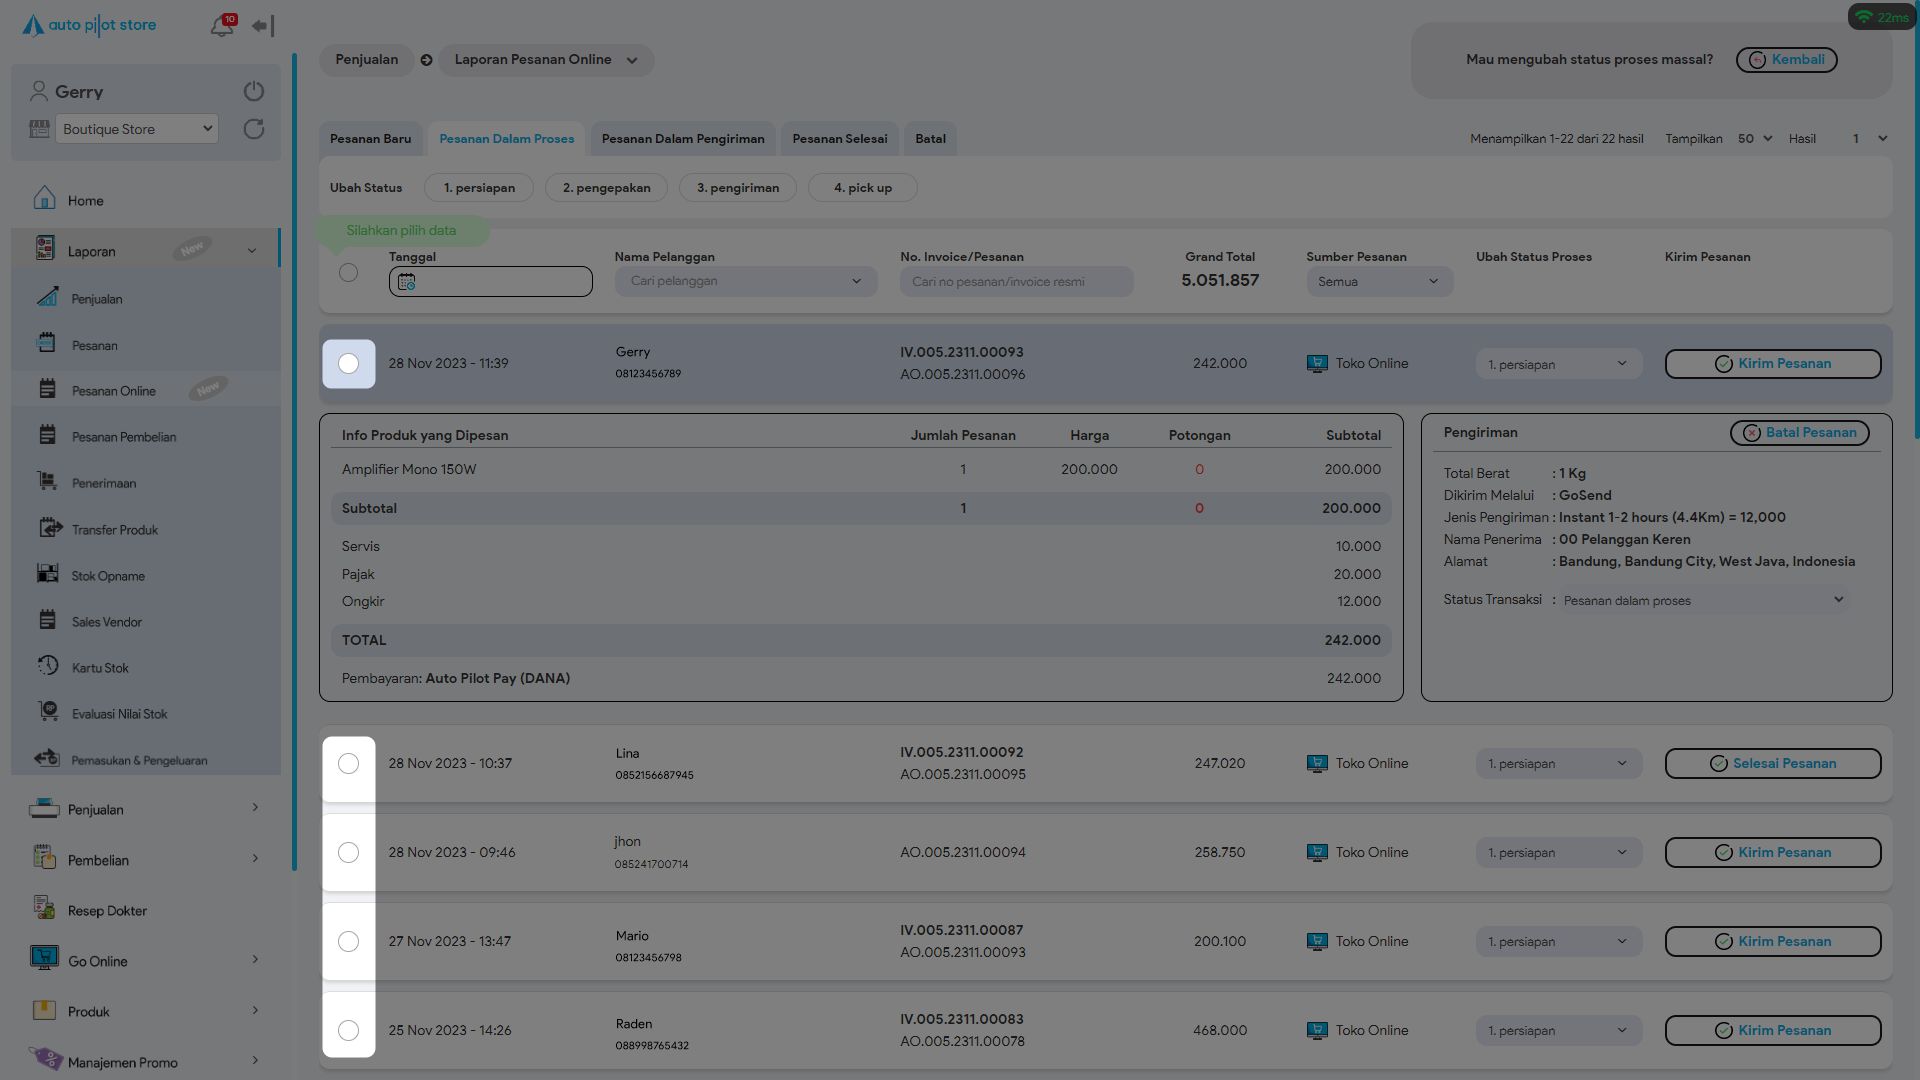
Task: Open the Boutique Store dropdown
Action: click(137, 129)
